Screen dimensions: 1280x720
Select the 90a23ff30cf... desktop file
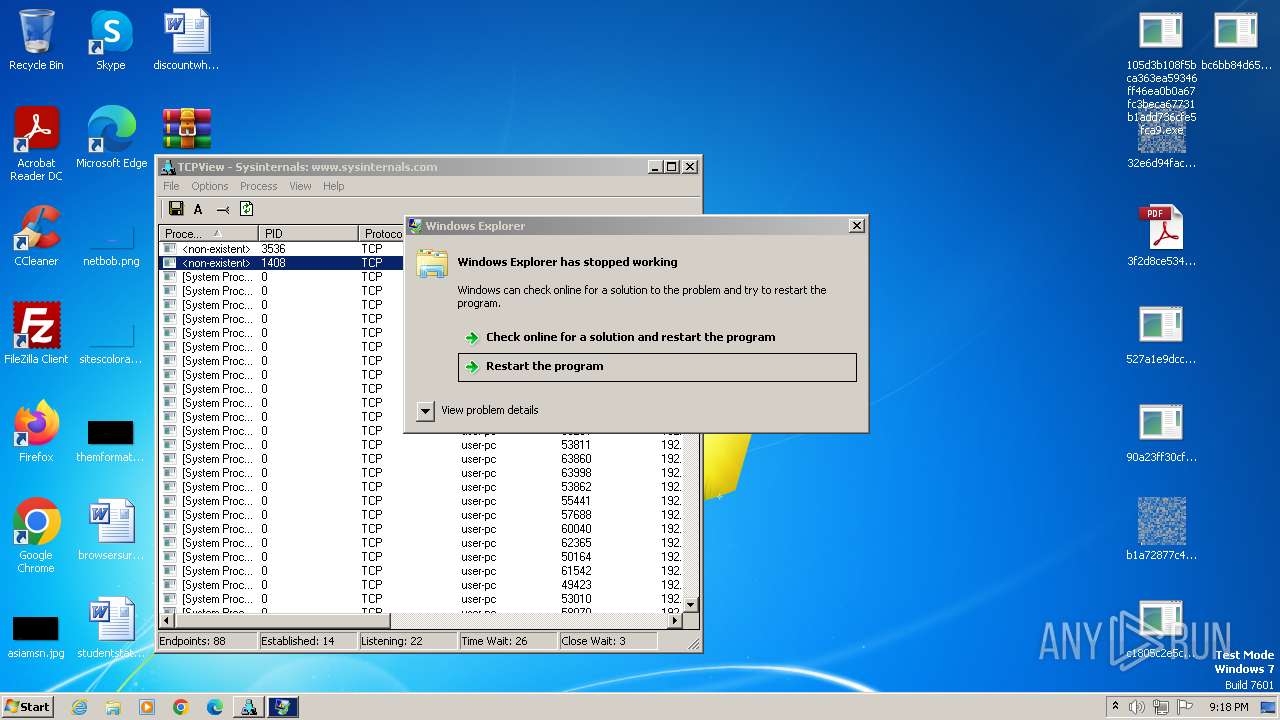(x=1161, y=432)
